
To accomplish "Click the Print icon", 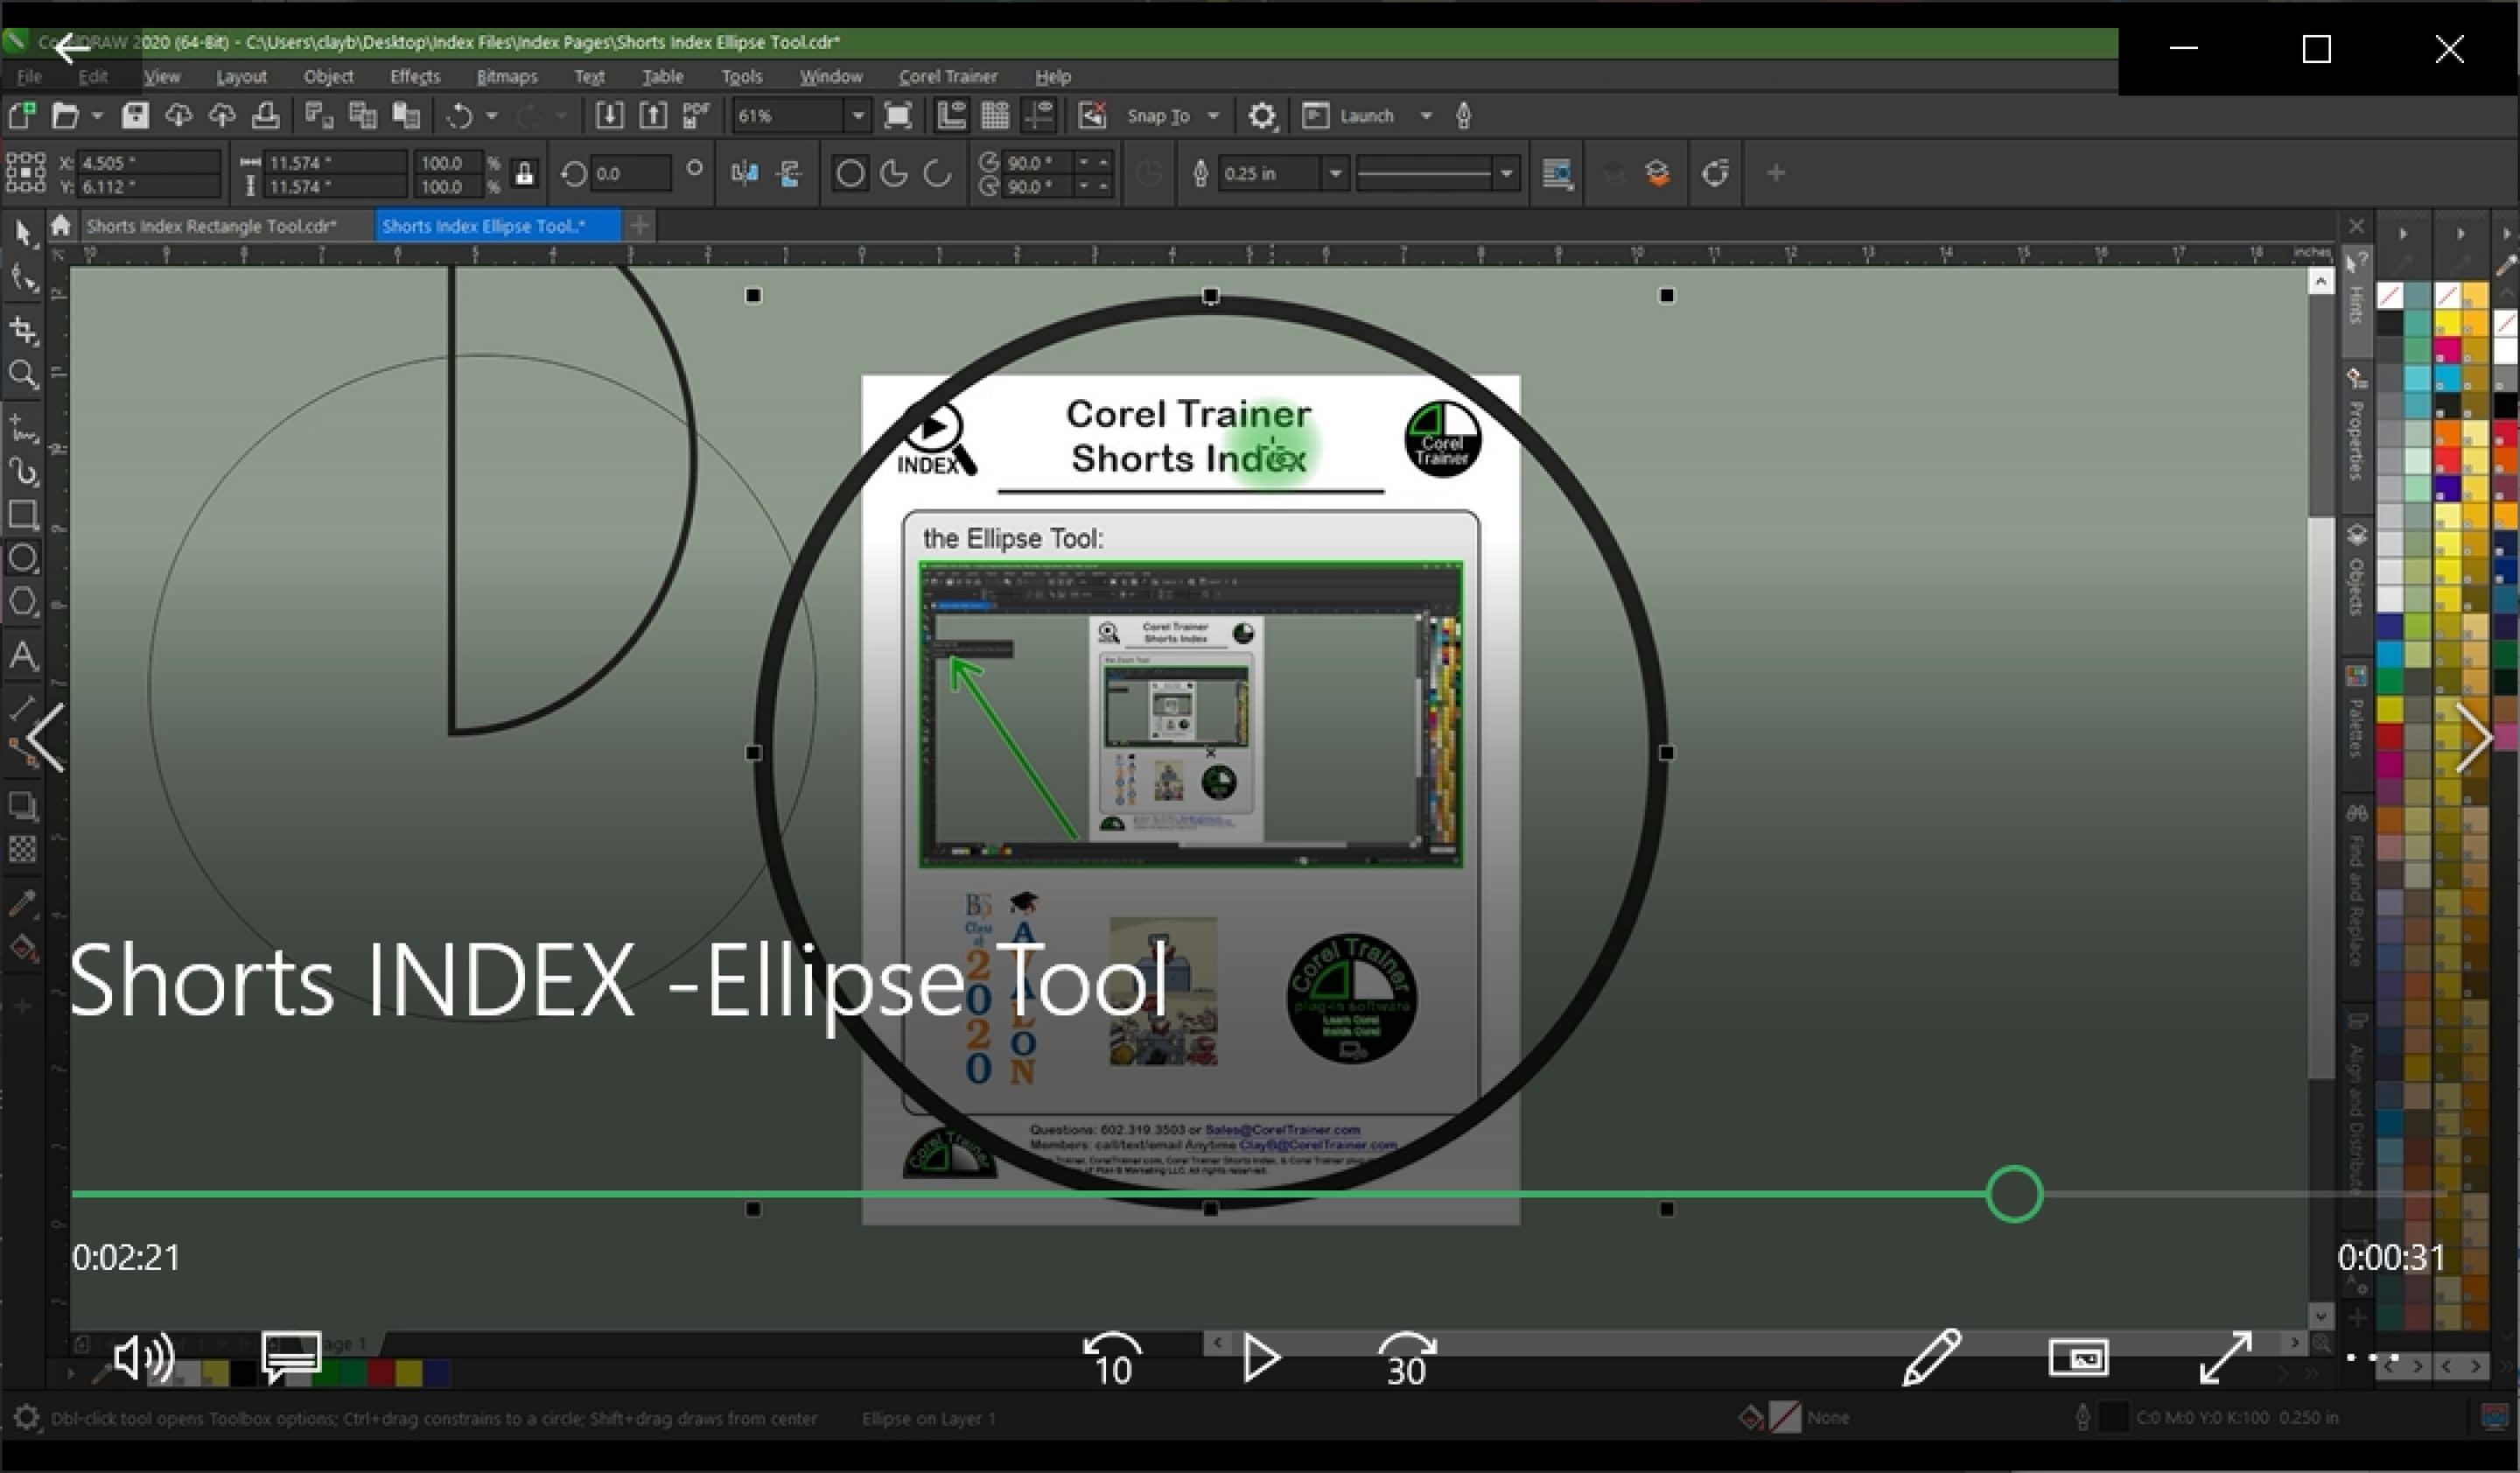I will (x=265, y=116).
